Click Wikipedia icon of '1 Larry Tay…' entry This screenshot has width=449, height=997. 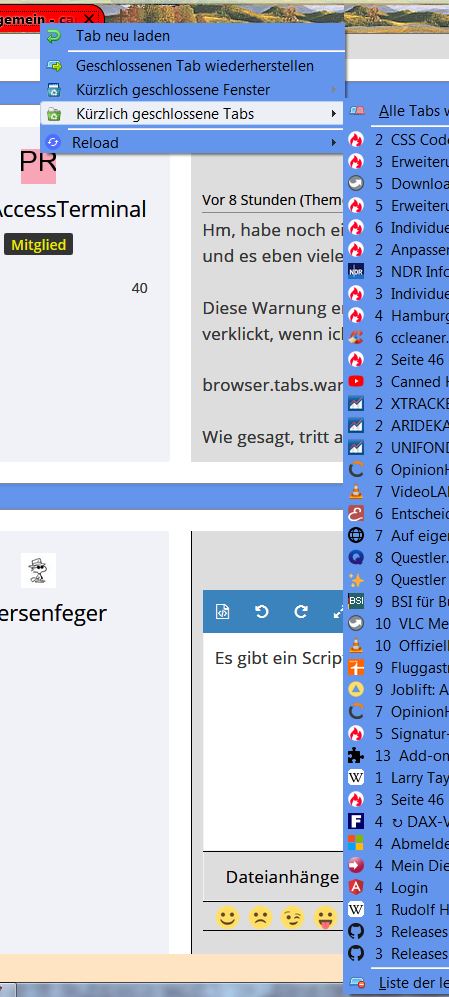pos(356,778)
